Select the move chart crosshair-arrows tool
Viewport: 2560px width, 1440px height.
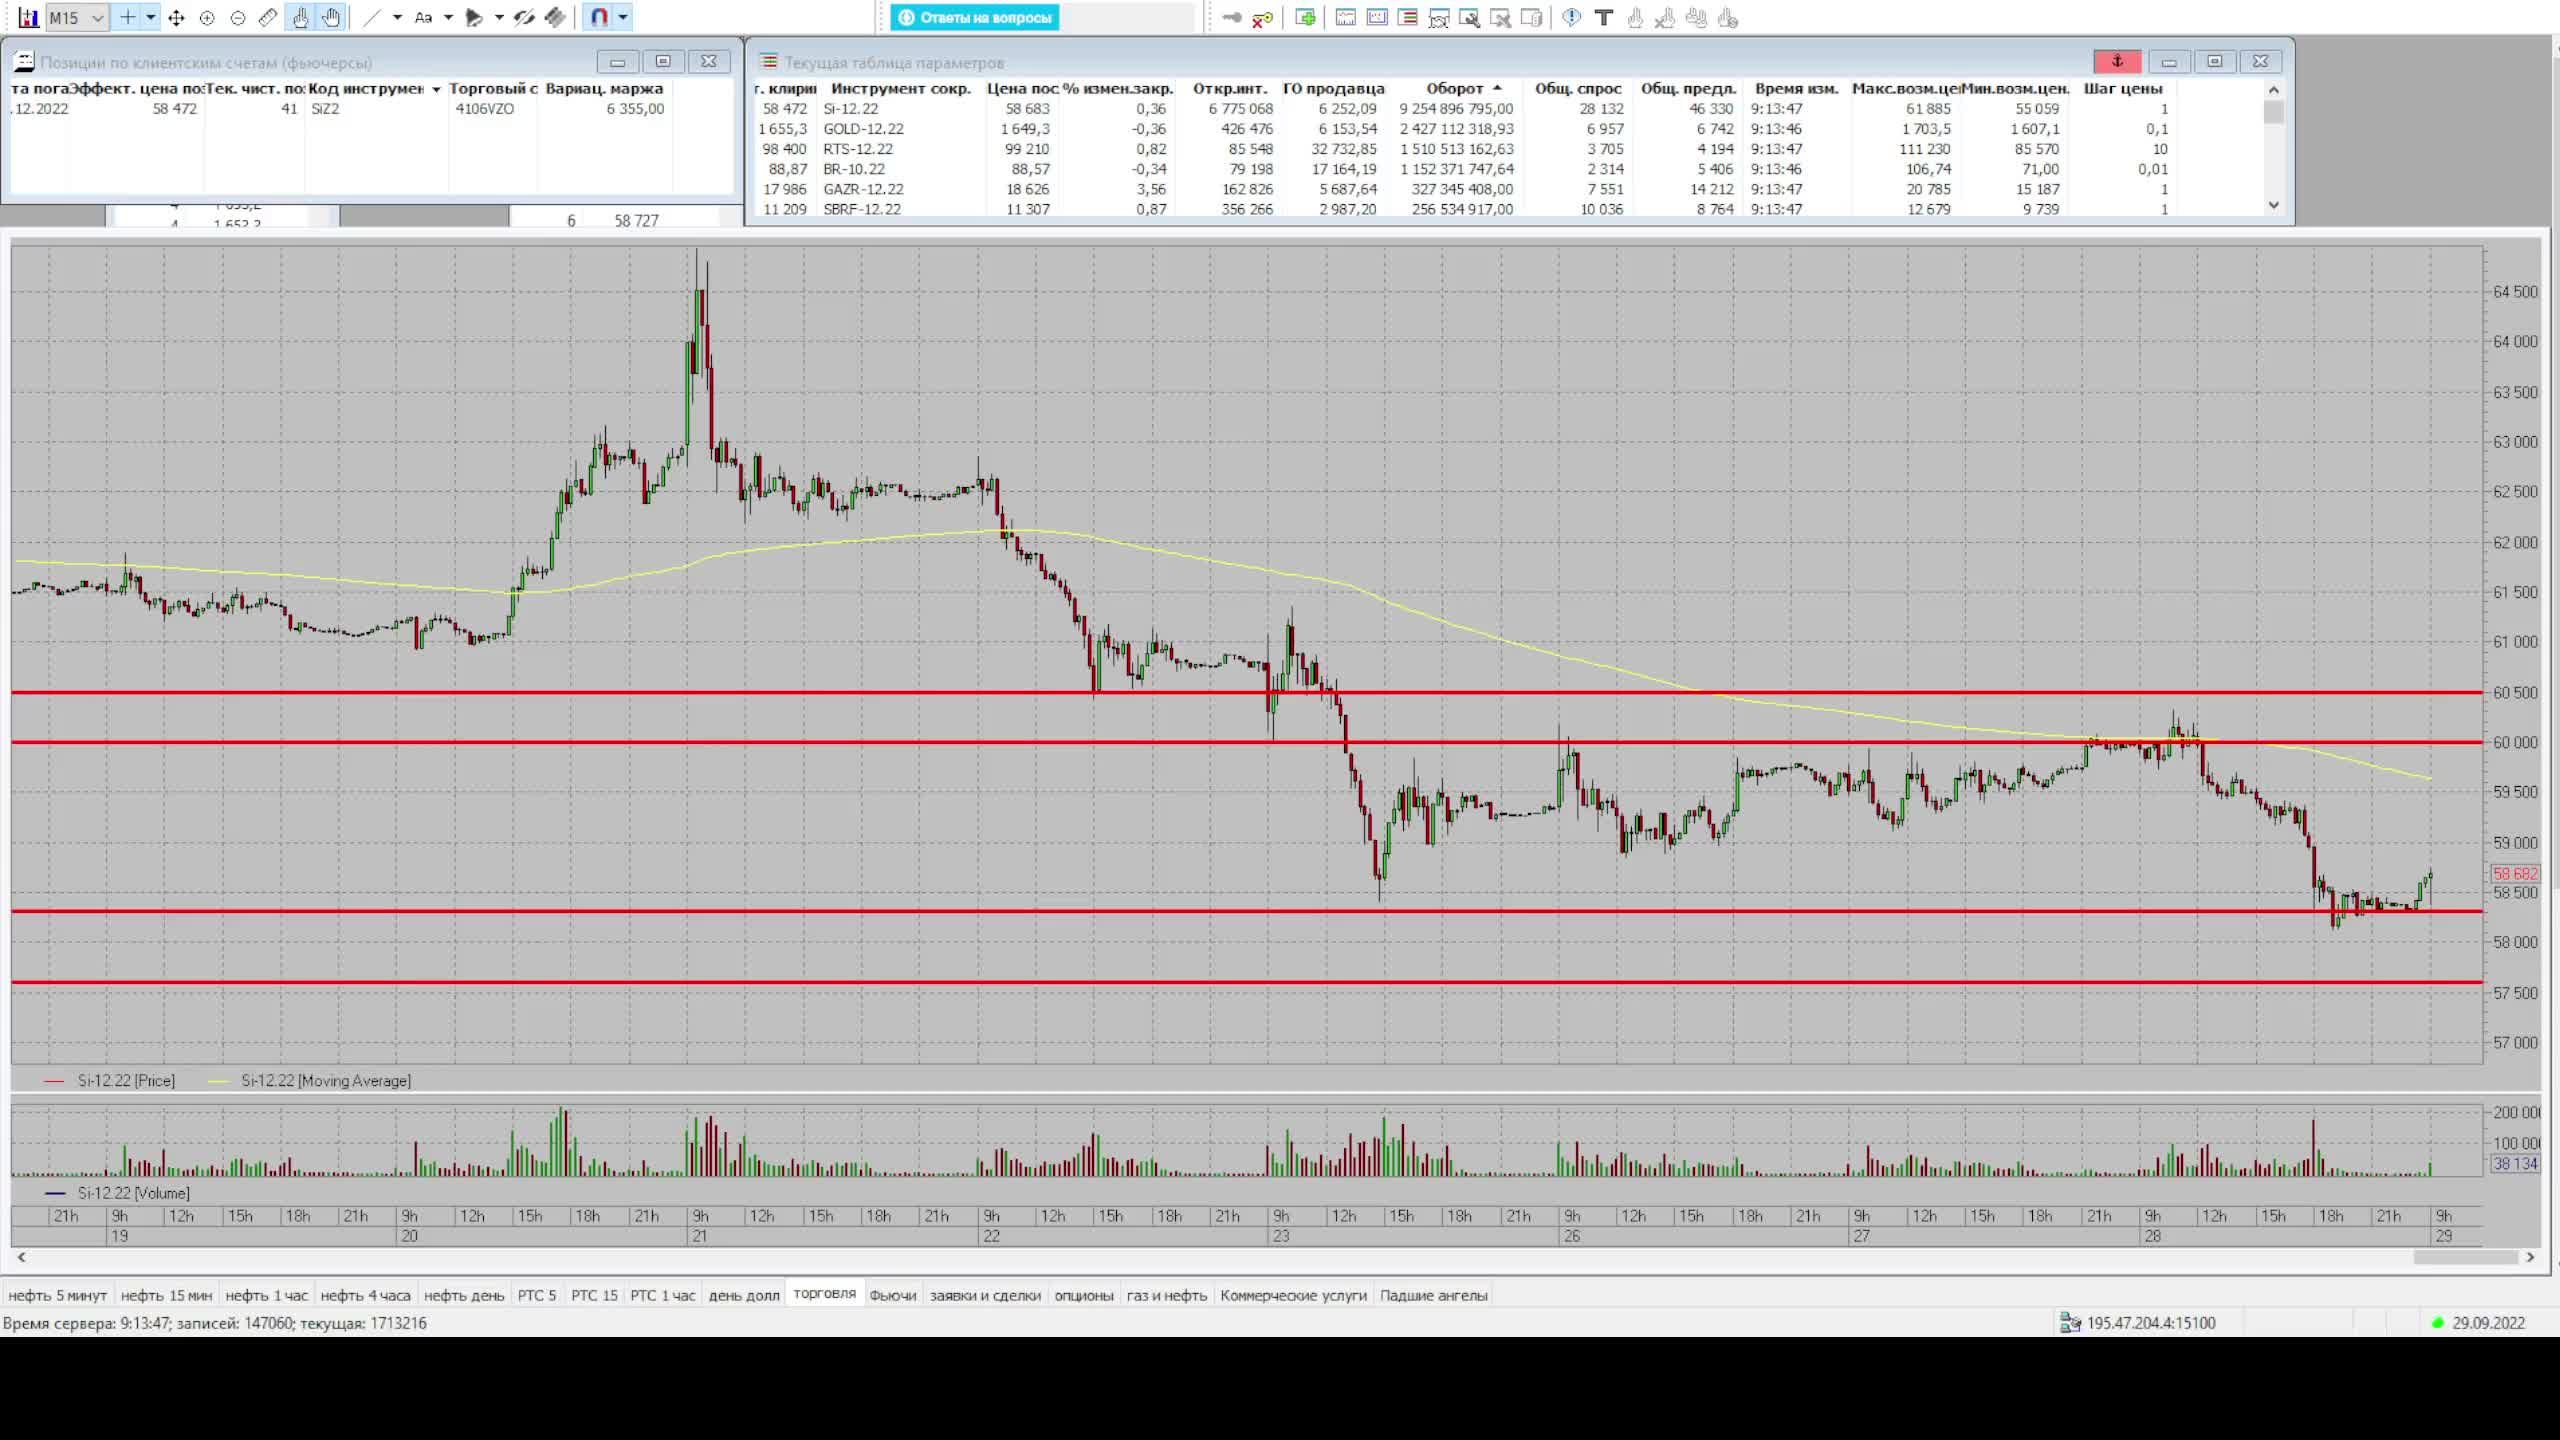pyautogui.click(x=177, y=18)
